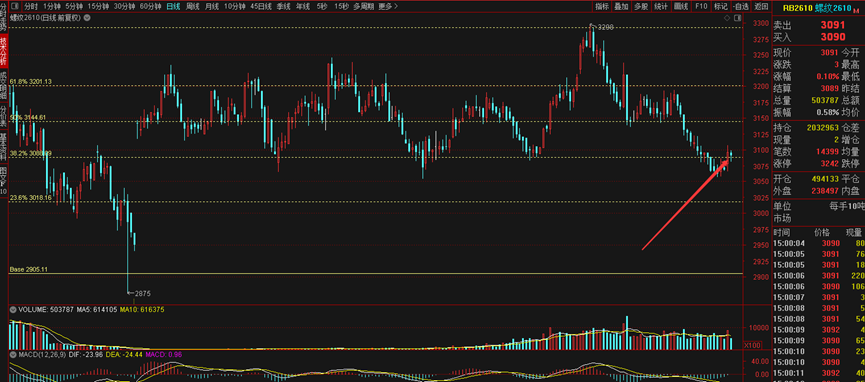Open the 指标 indicators button
865x382 pixels.
602,7
